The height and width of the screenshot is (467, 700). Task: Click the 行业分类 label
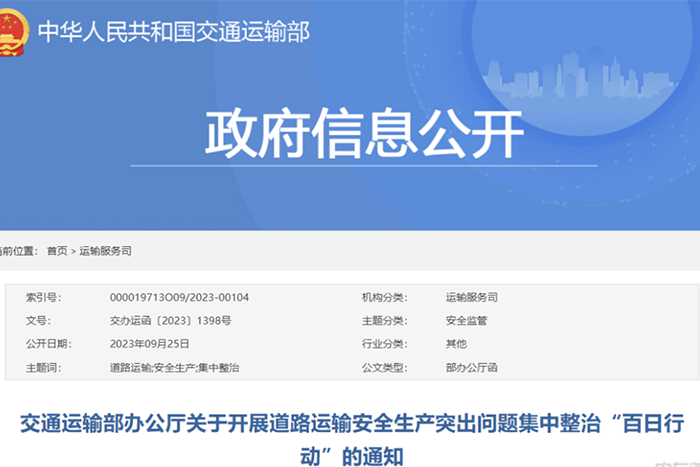click(384, 344)
